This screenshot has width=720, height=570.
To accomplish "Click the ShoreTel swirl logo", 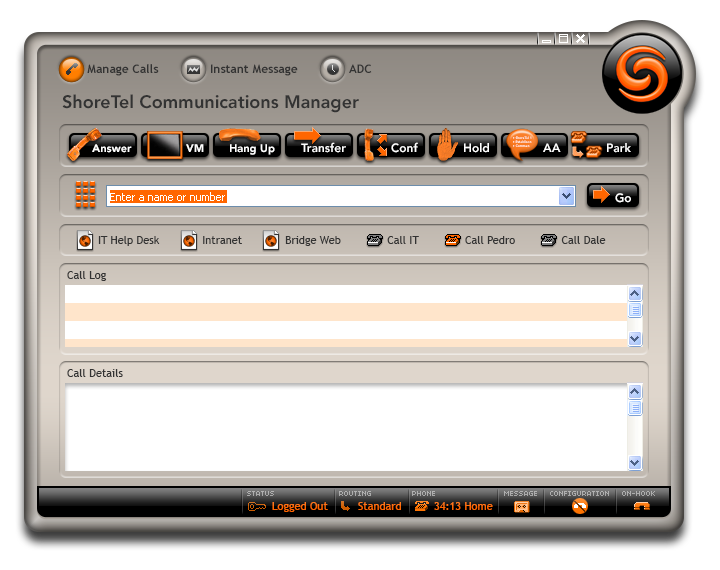I will click(x=642, y=73).
